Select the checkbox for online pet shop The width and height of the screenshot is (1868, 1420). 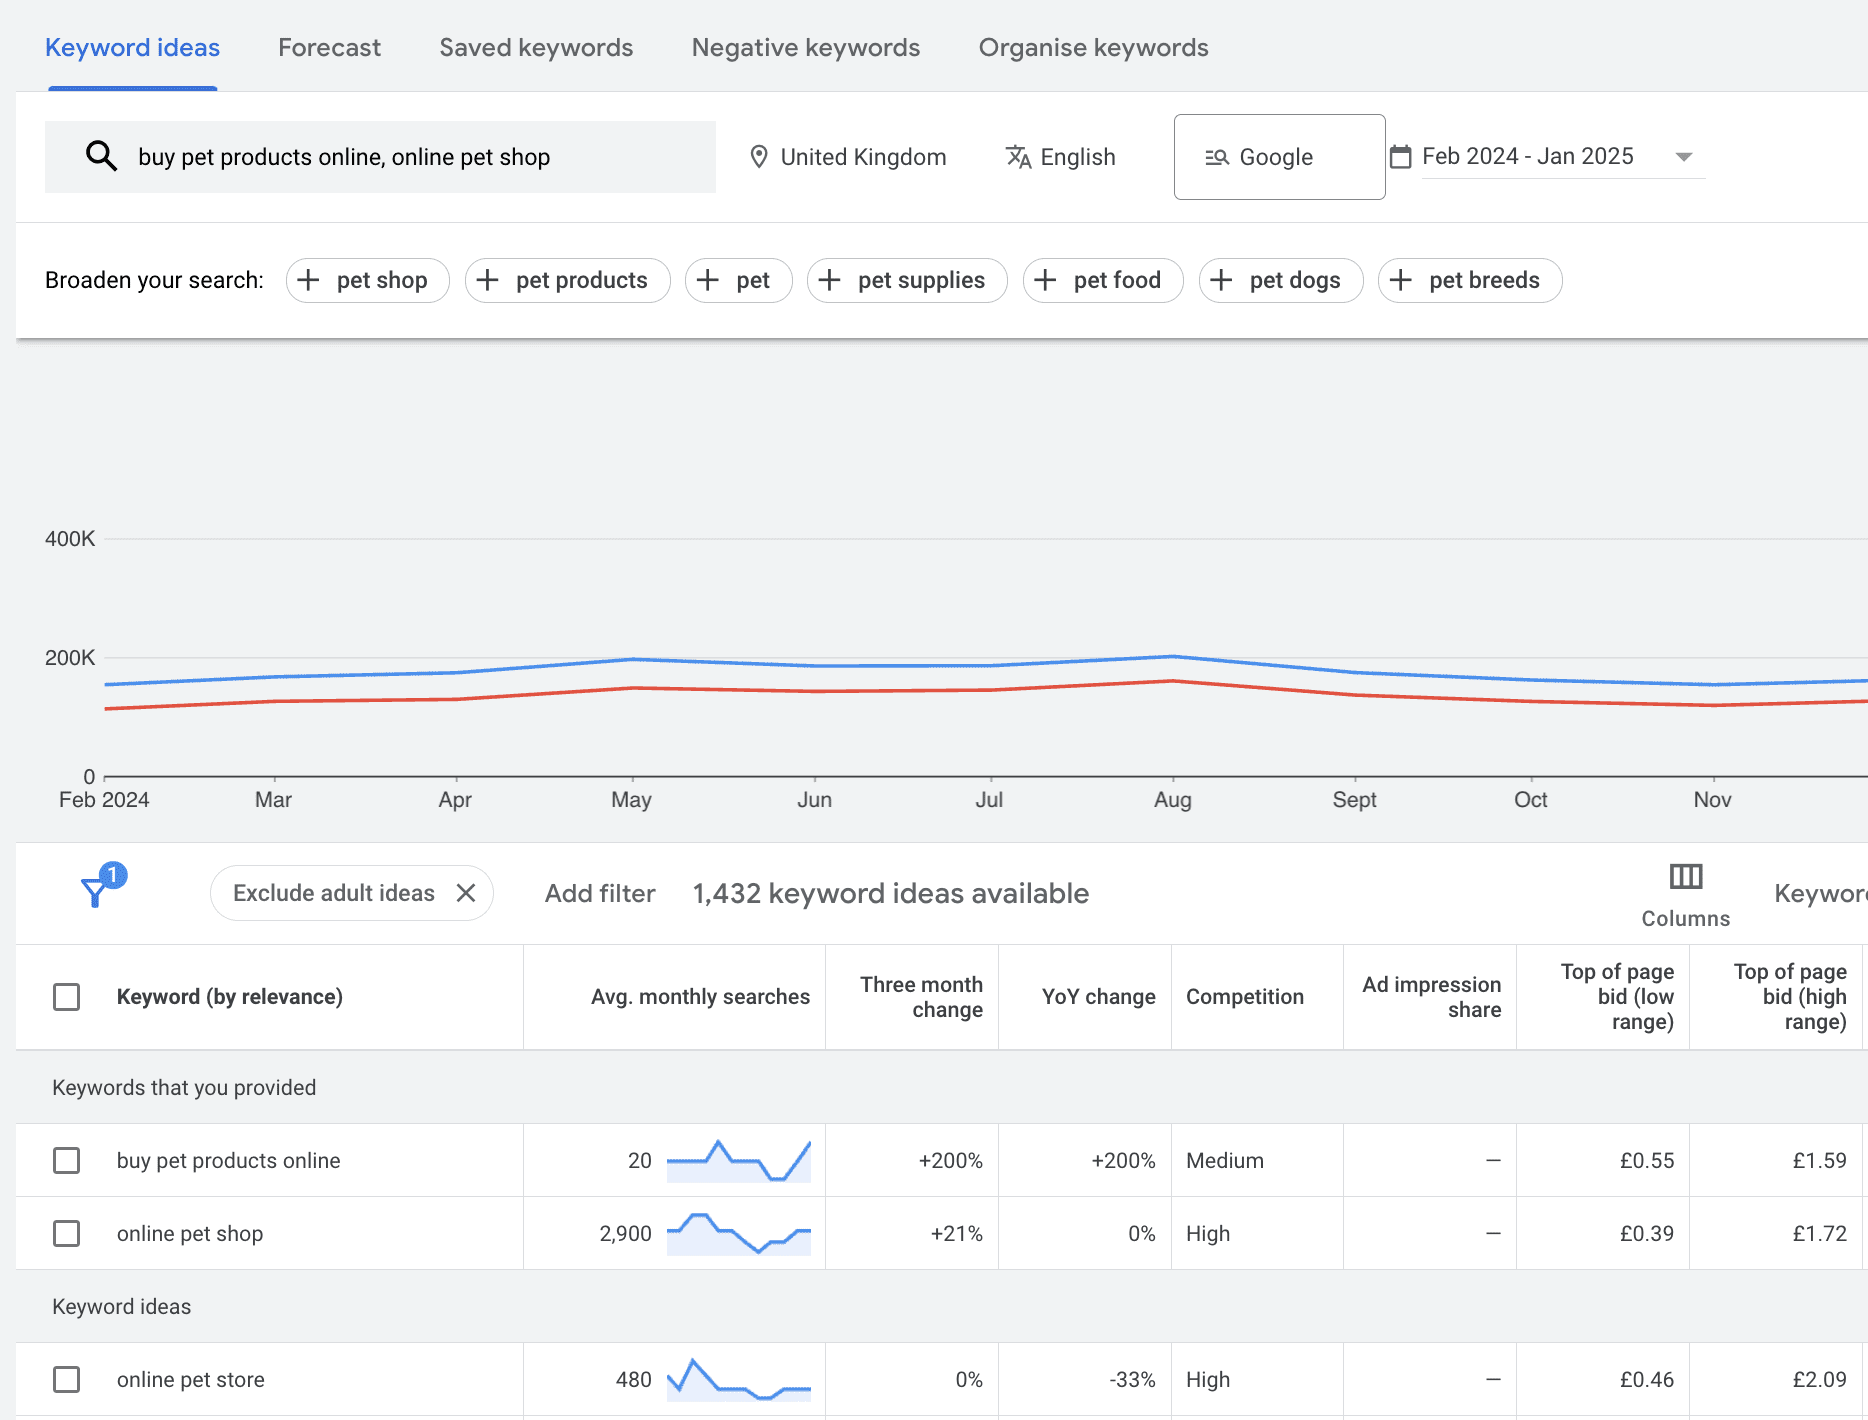[66, 1233]
